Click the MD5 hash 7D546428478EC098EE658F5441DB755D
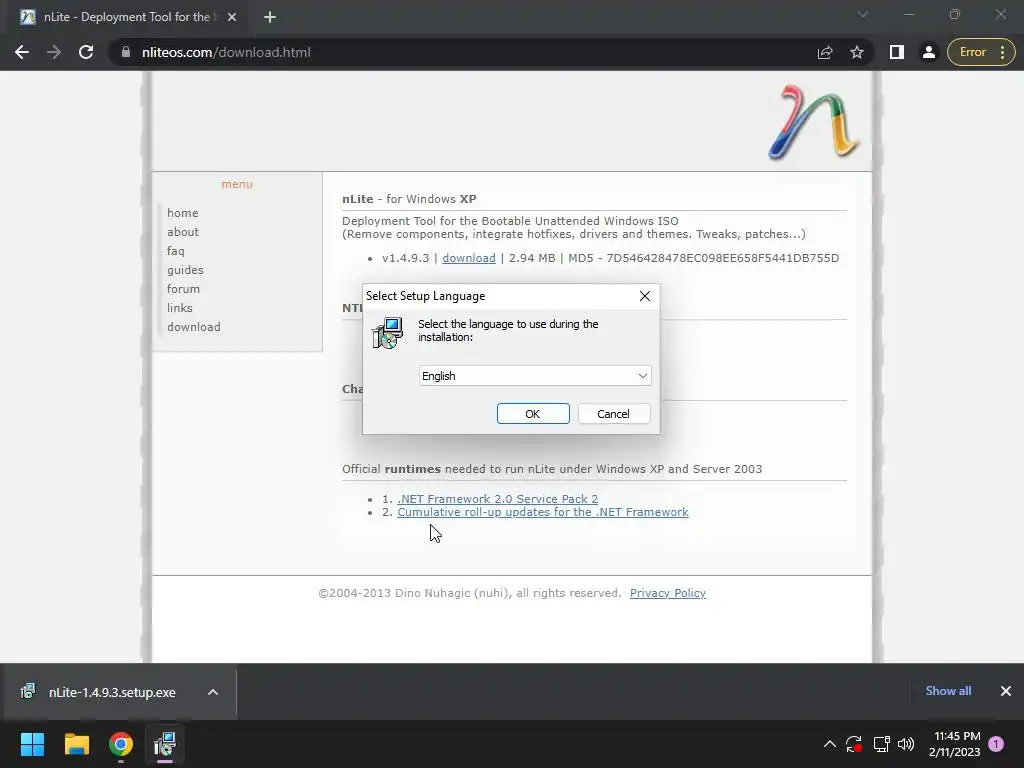The height and width of the screenshot is (768, 1024). [723, 258]
